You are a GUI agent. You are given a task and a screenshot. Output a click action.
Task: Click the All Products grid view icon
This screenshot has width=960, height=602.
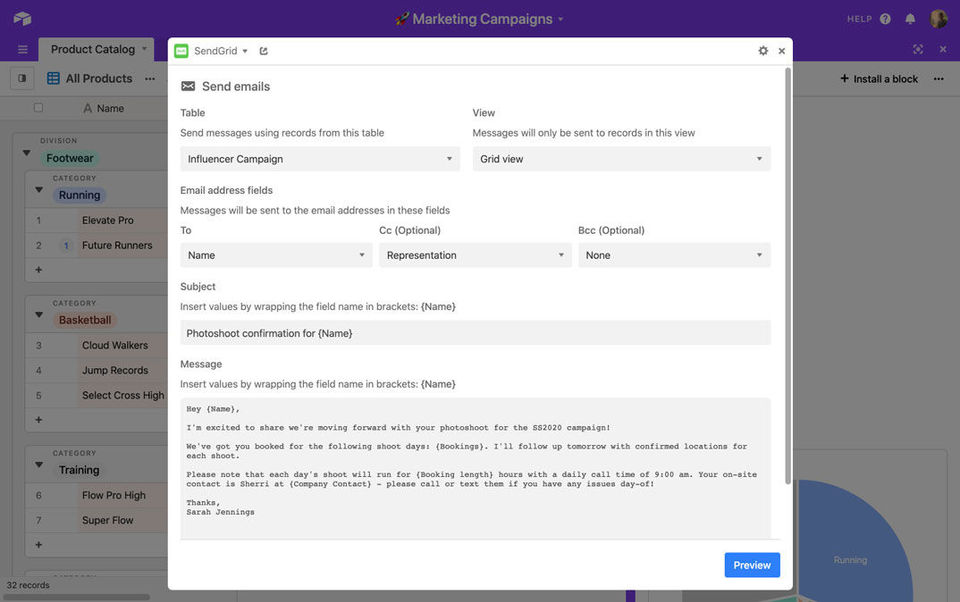[x=53, y=78]
